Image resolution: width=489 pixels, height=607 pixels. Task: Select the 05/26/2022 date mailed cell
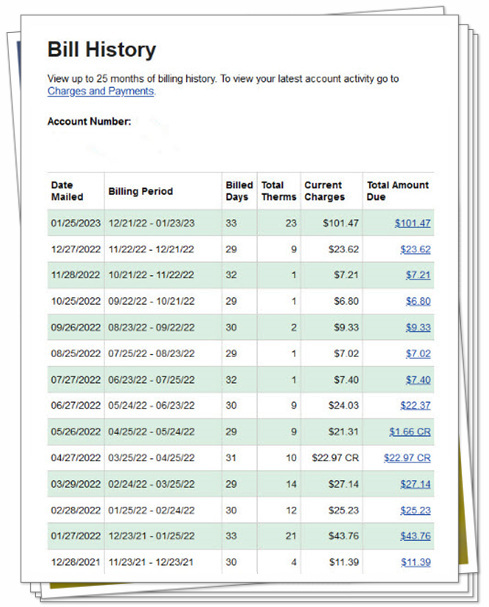click(75, 432)
